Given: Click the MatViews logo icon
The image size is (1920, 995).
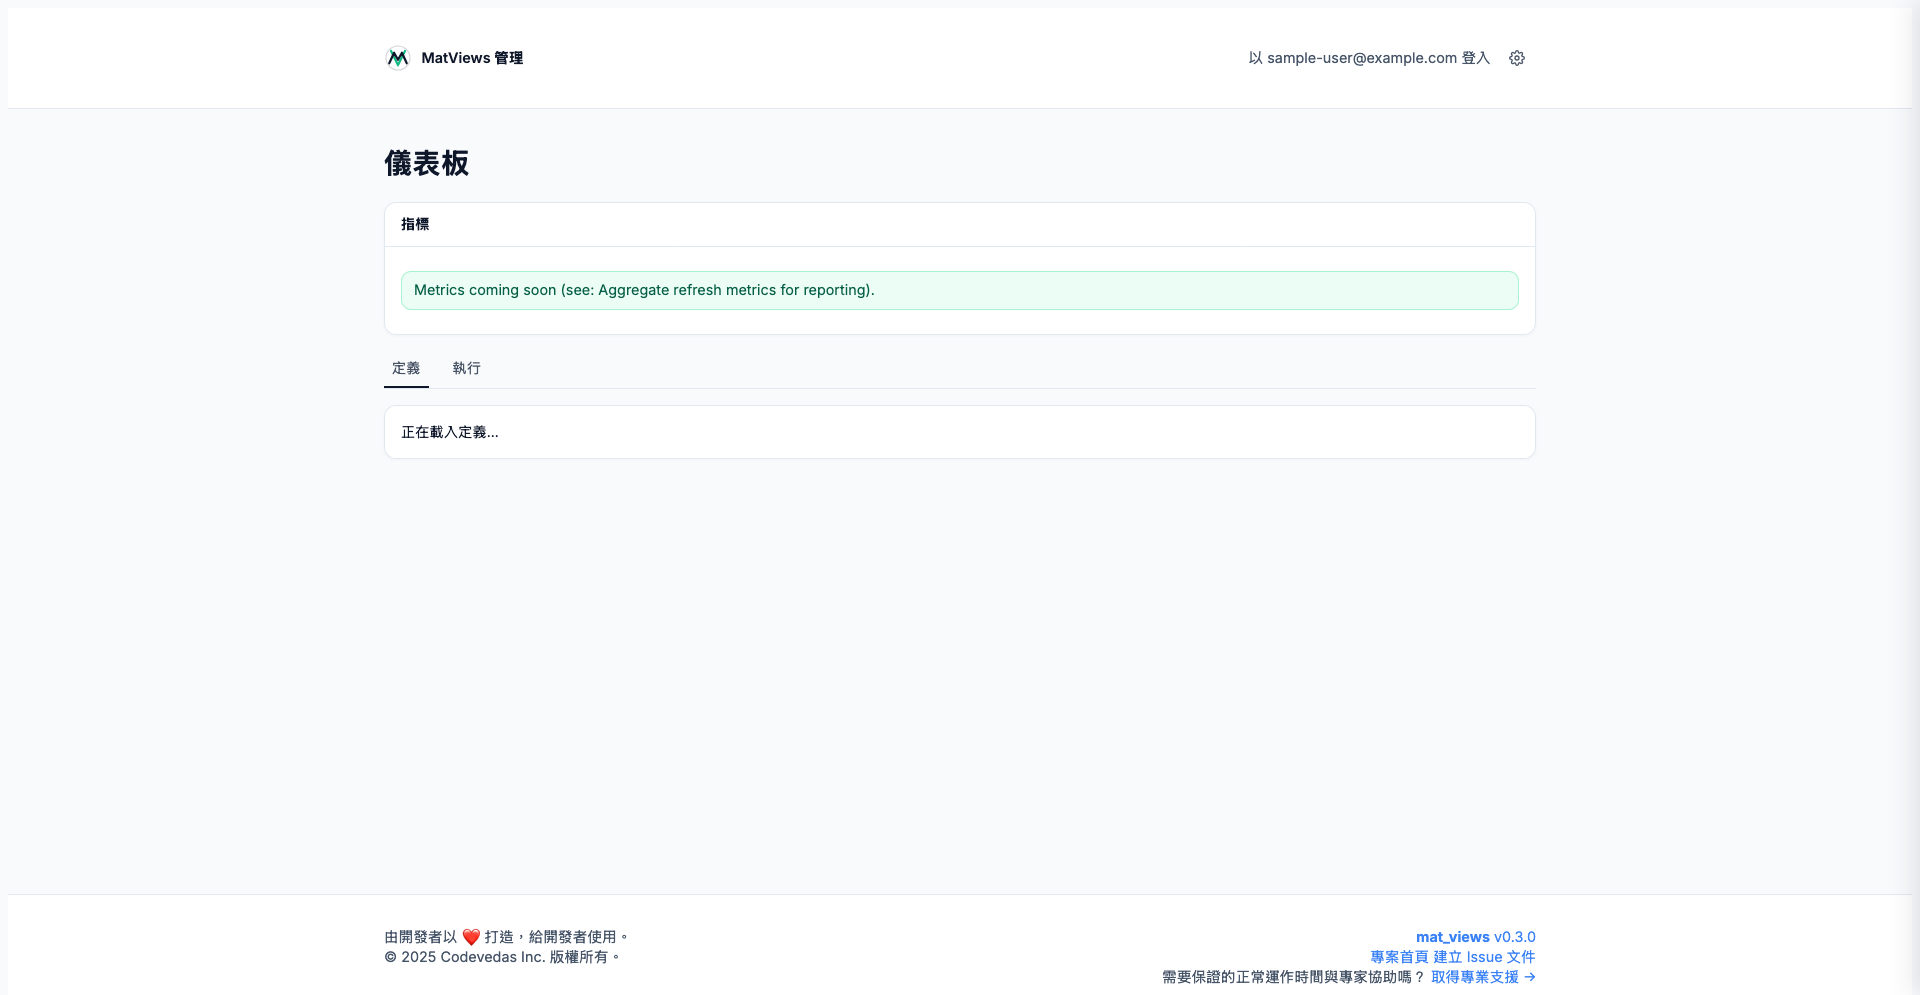Looking at the screenshot, I should (x=397, y=58).
